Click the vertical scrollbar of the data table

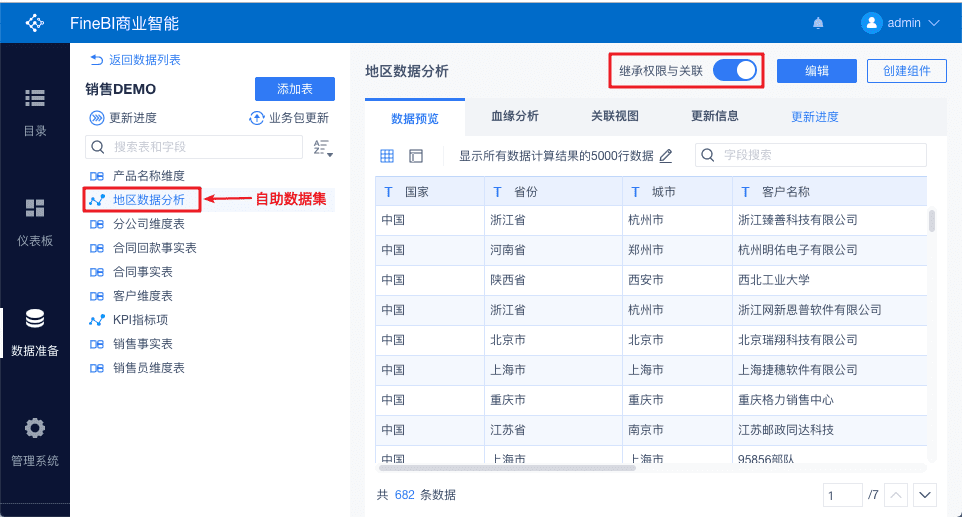(x=932, y=221)
